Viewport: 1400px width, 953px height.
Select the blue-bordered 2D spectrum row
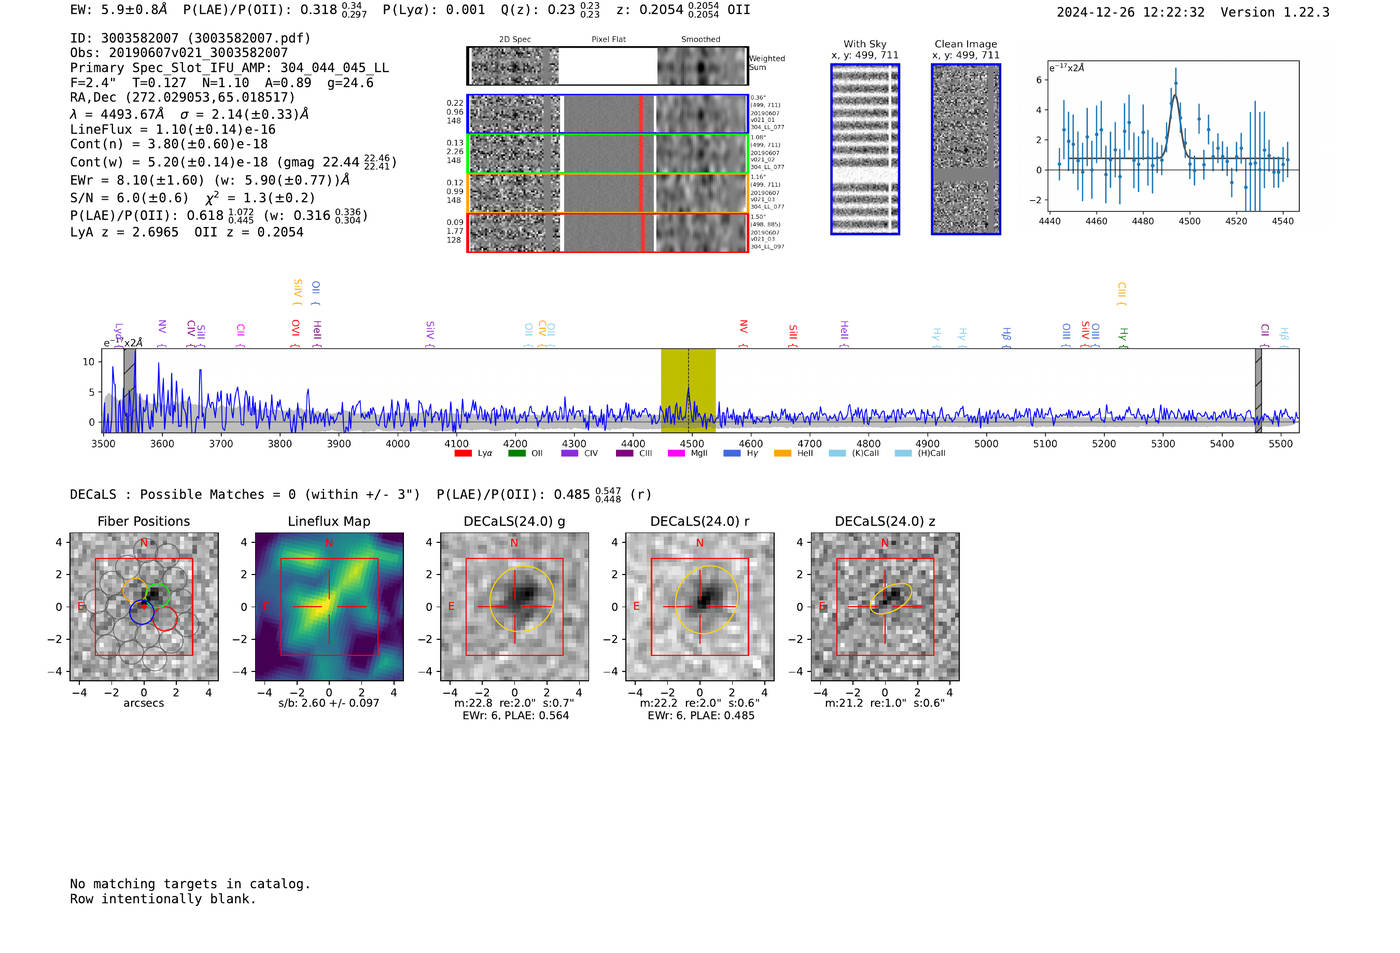click(x=608, y=114)
